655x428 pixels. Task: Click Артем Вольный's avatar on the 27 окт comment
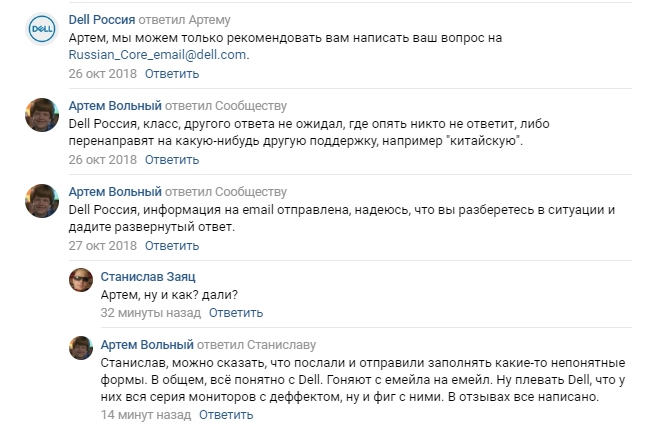41,203
